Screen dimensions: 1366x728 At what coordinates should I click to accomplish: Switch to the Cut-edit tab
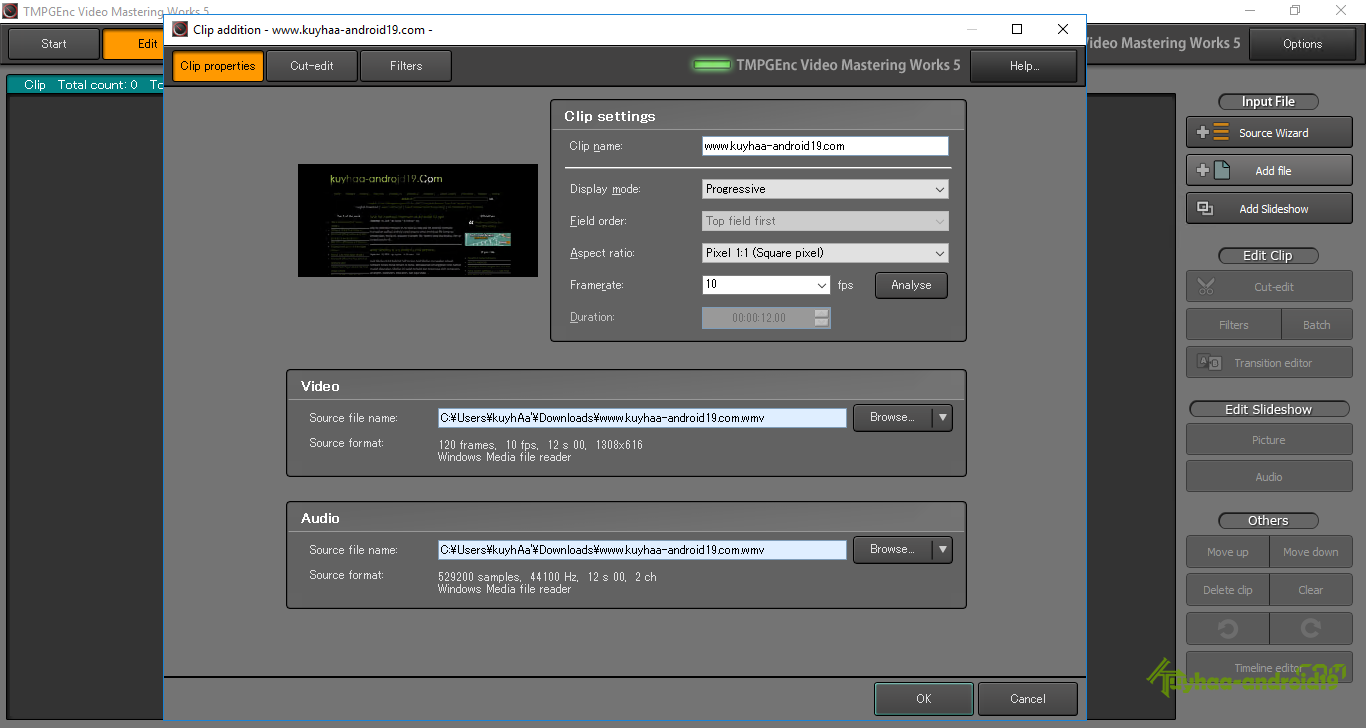tap(312, 66)
